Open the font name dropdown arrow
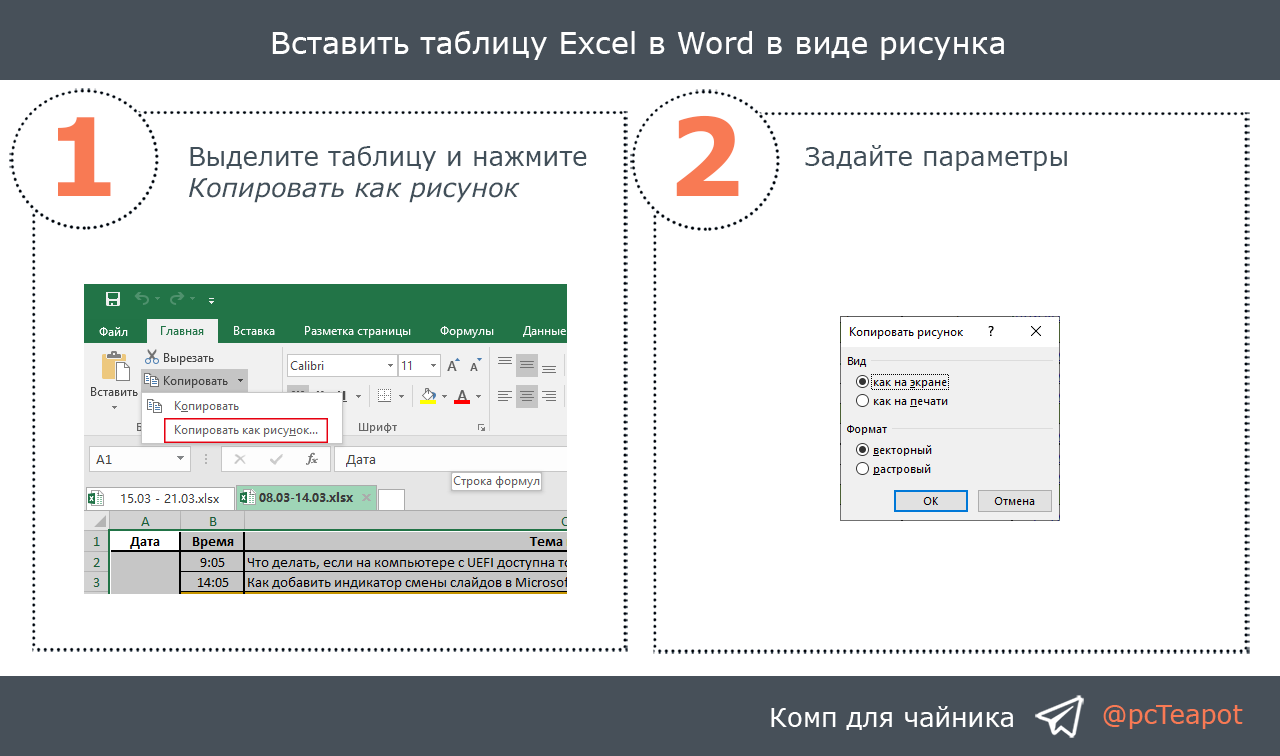The width and height of the screenshot is (1280, 756). pos(390,366)
